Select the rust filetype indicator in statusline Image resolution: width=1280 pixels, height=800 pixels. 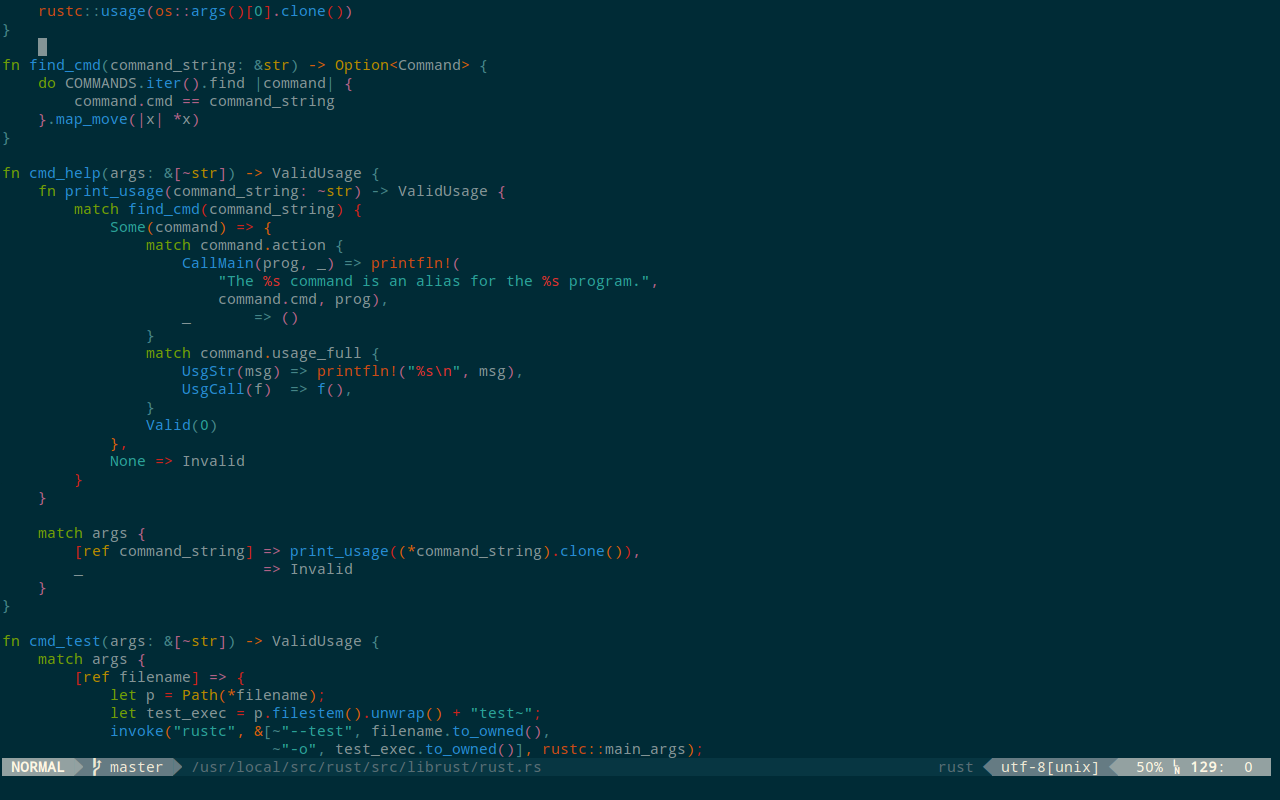(x=955, y=767)
